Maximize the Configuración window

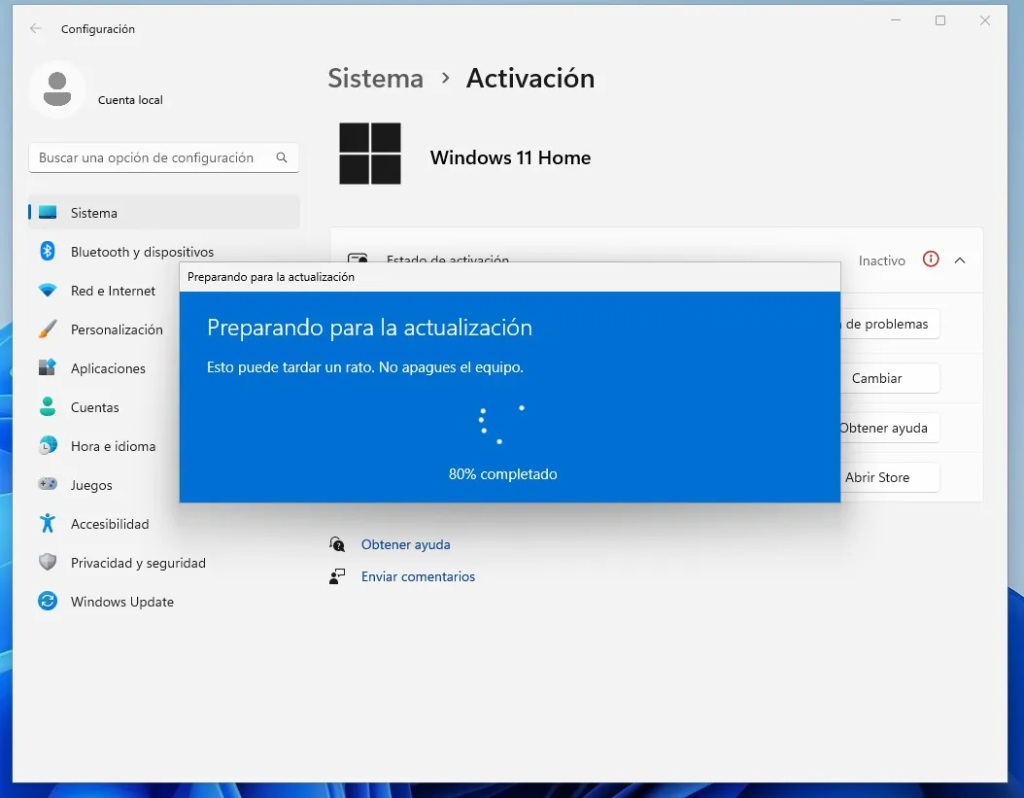pos(940,20)
